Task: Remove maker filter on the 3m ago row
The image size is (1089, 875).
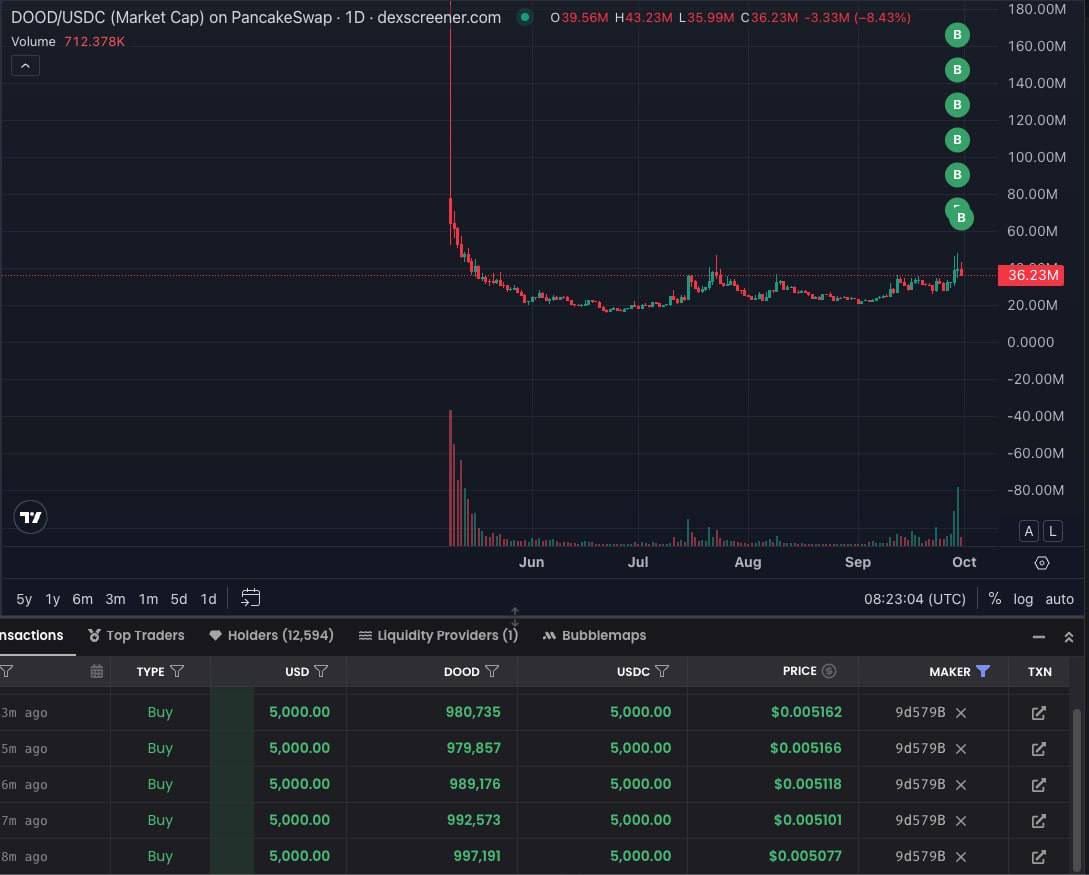Action: (961, 712)
